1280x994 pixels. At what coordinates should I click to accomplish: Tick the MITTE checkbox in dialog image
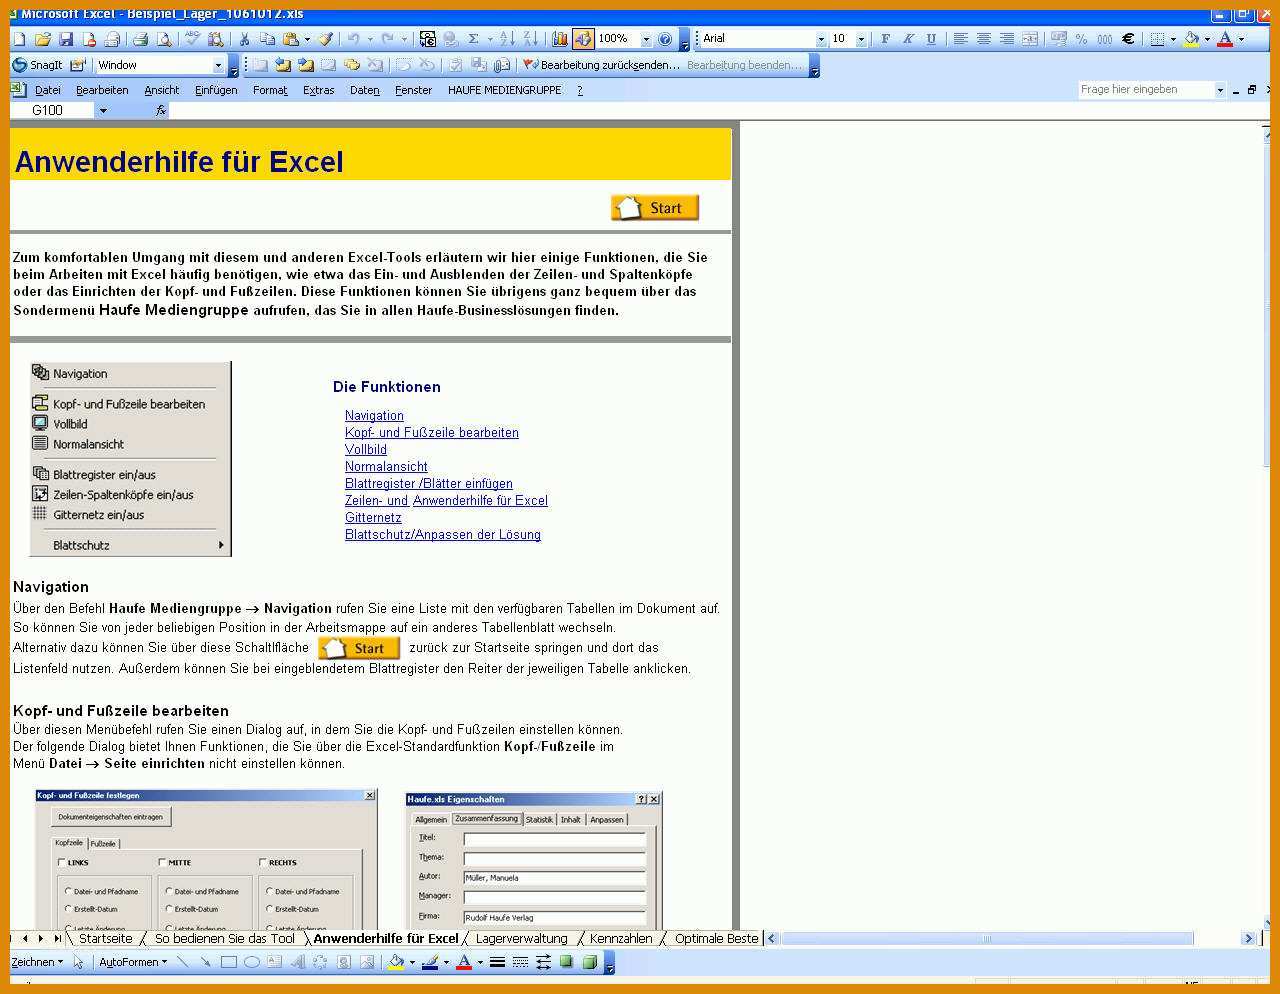(x=162, y=862)
